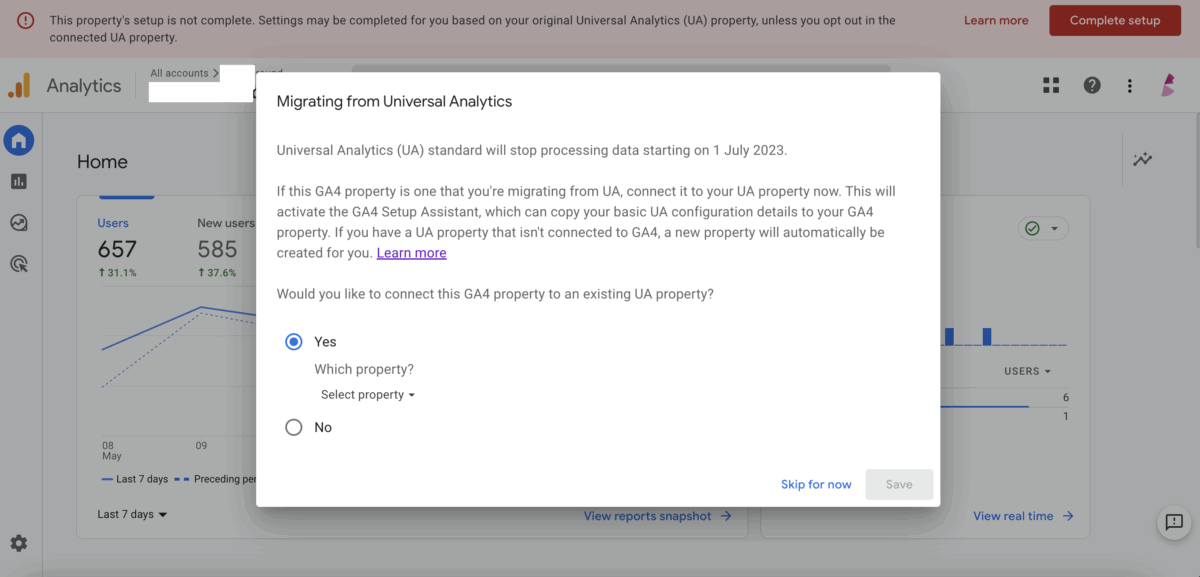
Task: Select the Explore icon in the sidebar
Action: [19, 222]
